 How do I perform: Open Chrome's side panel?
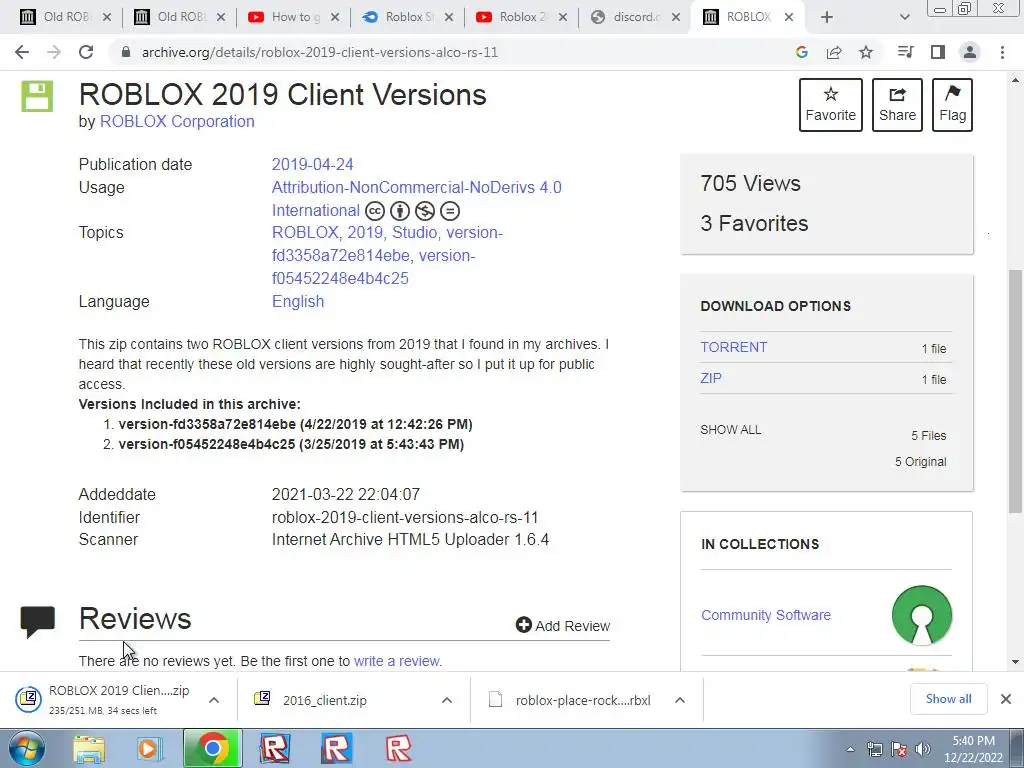click(938, 52)
